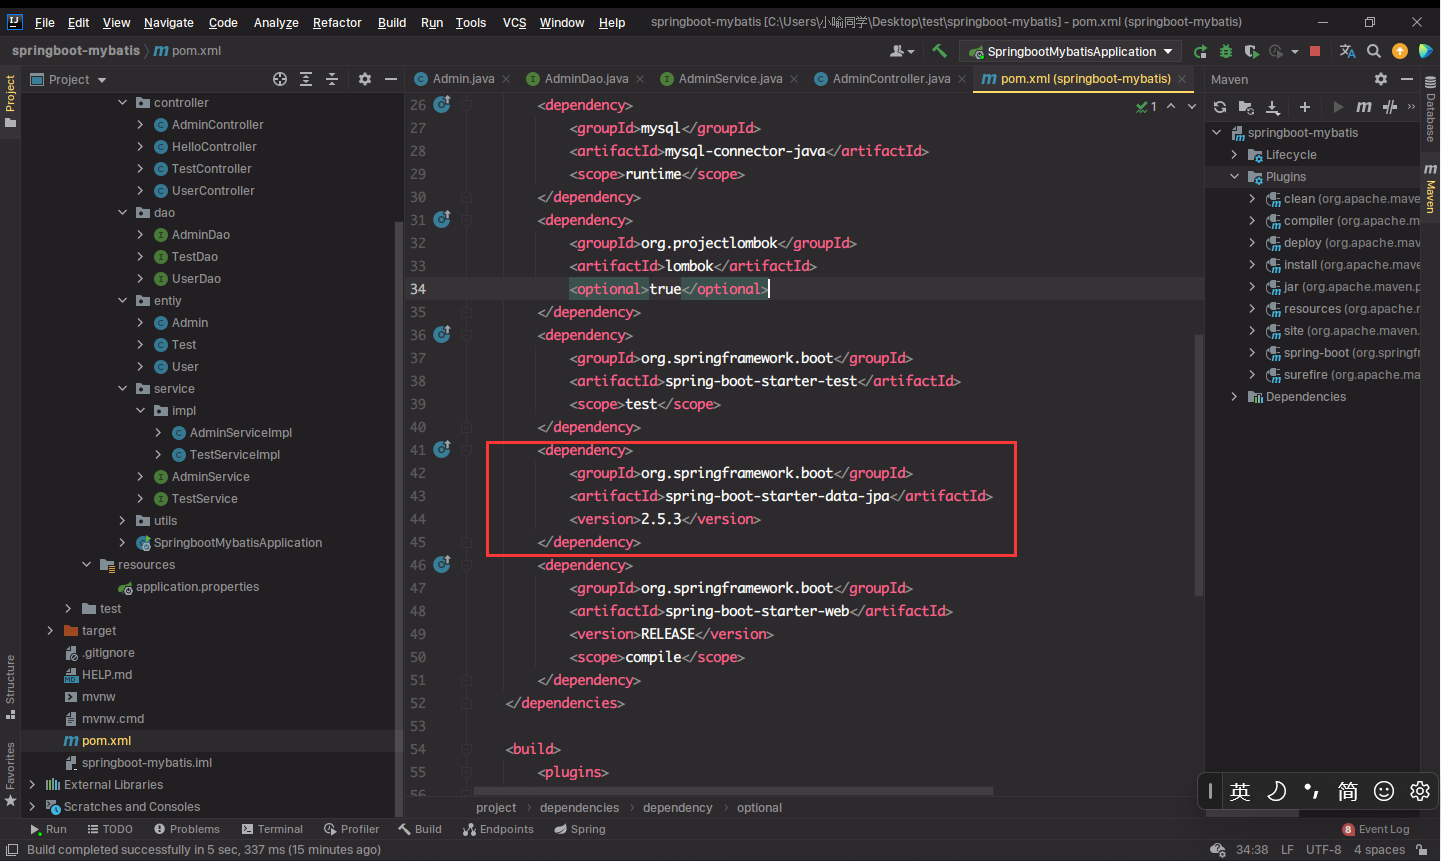This screenshot has width=1441, height=861.
Task: Select application.properties in project tree
Action: point(197,587)
